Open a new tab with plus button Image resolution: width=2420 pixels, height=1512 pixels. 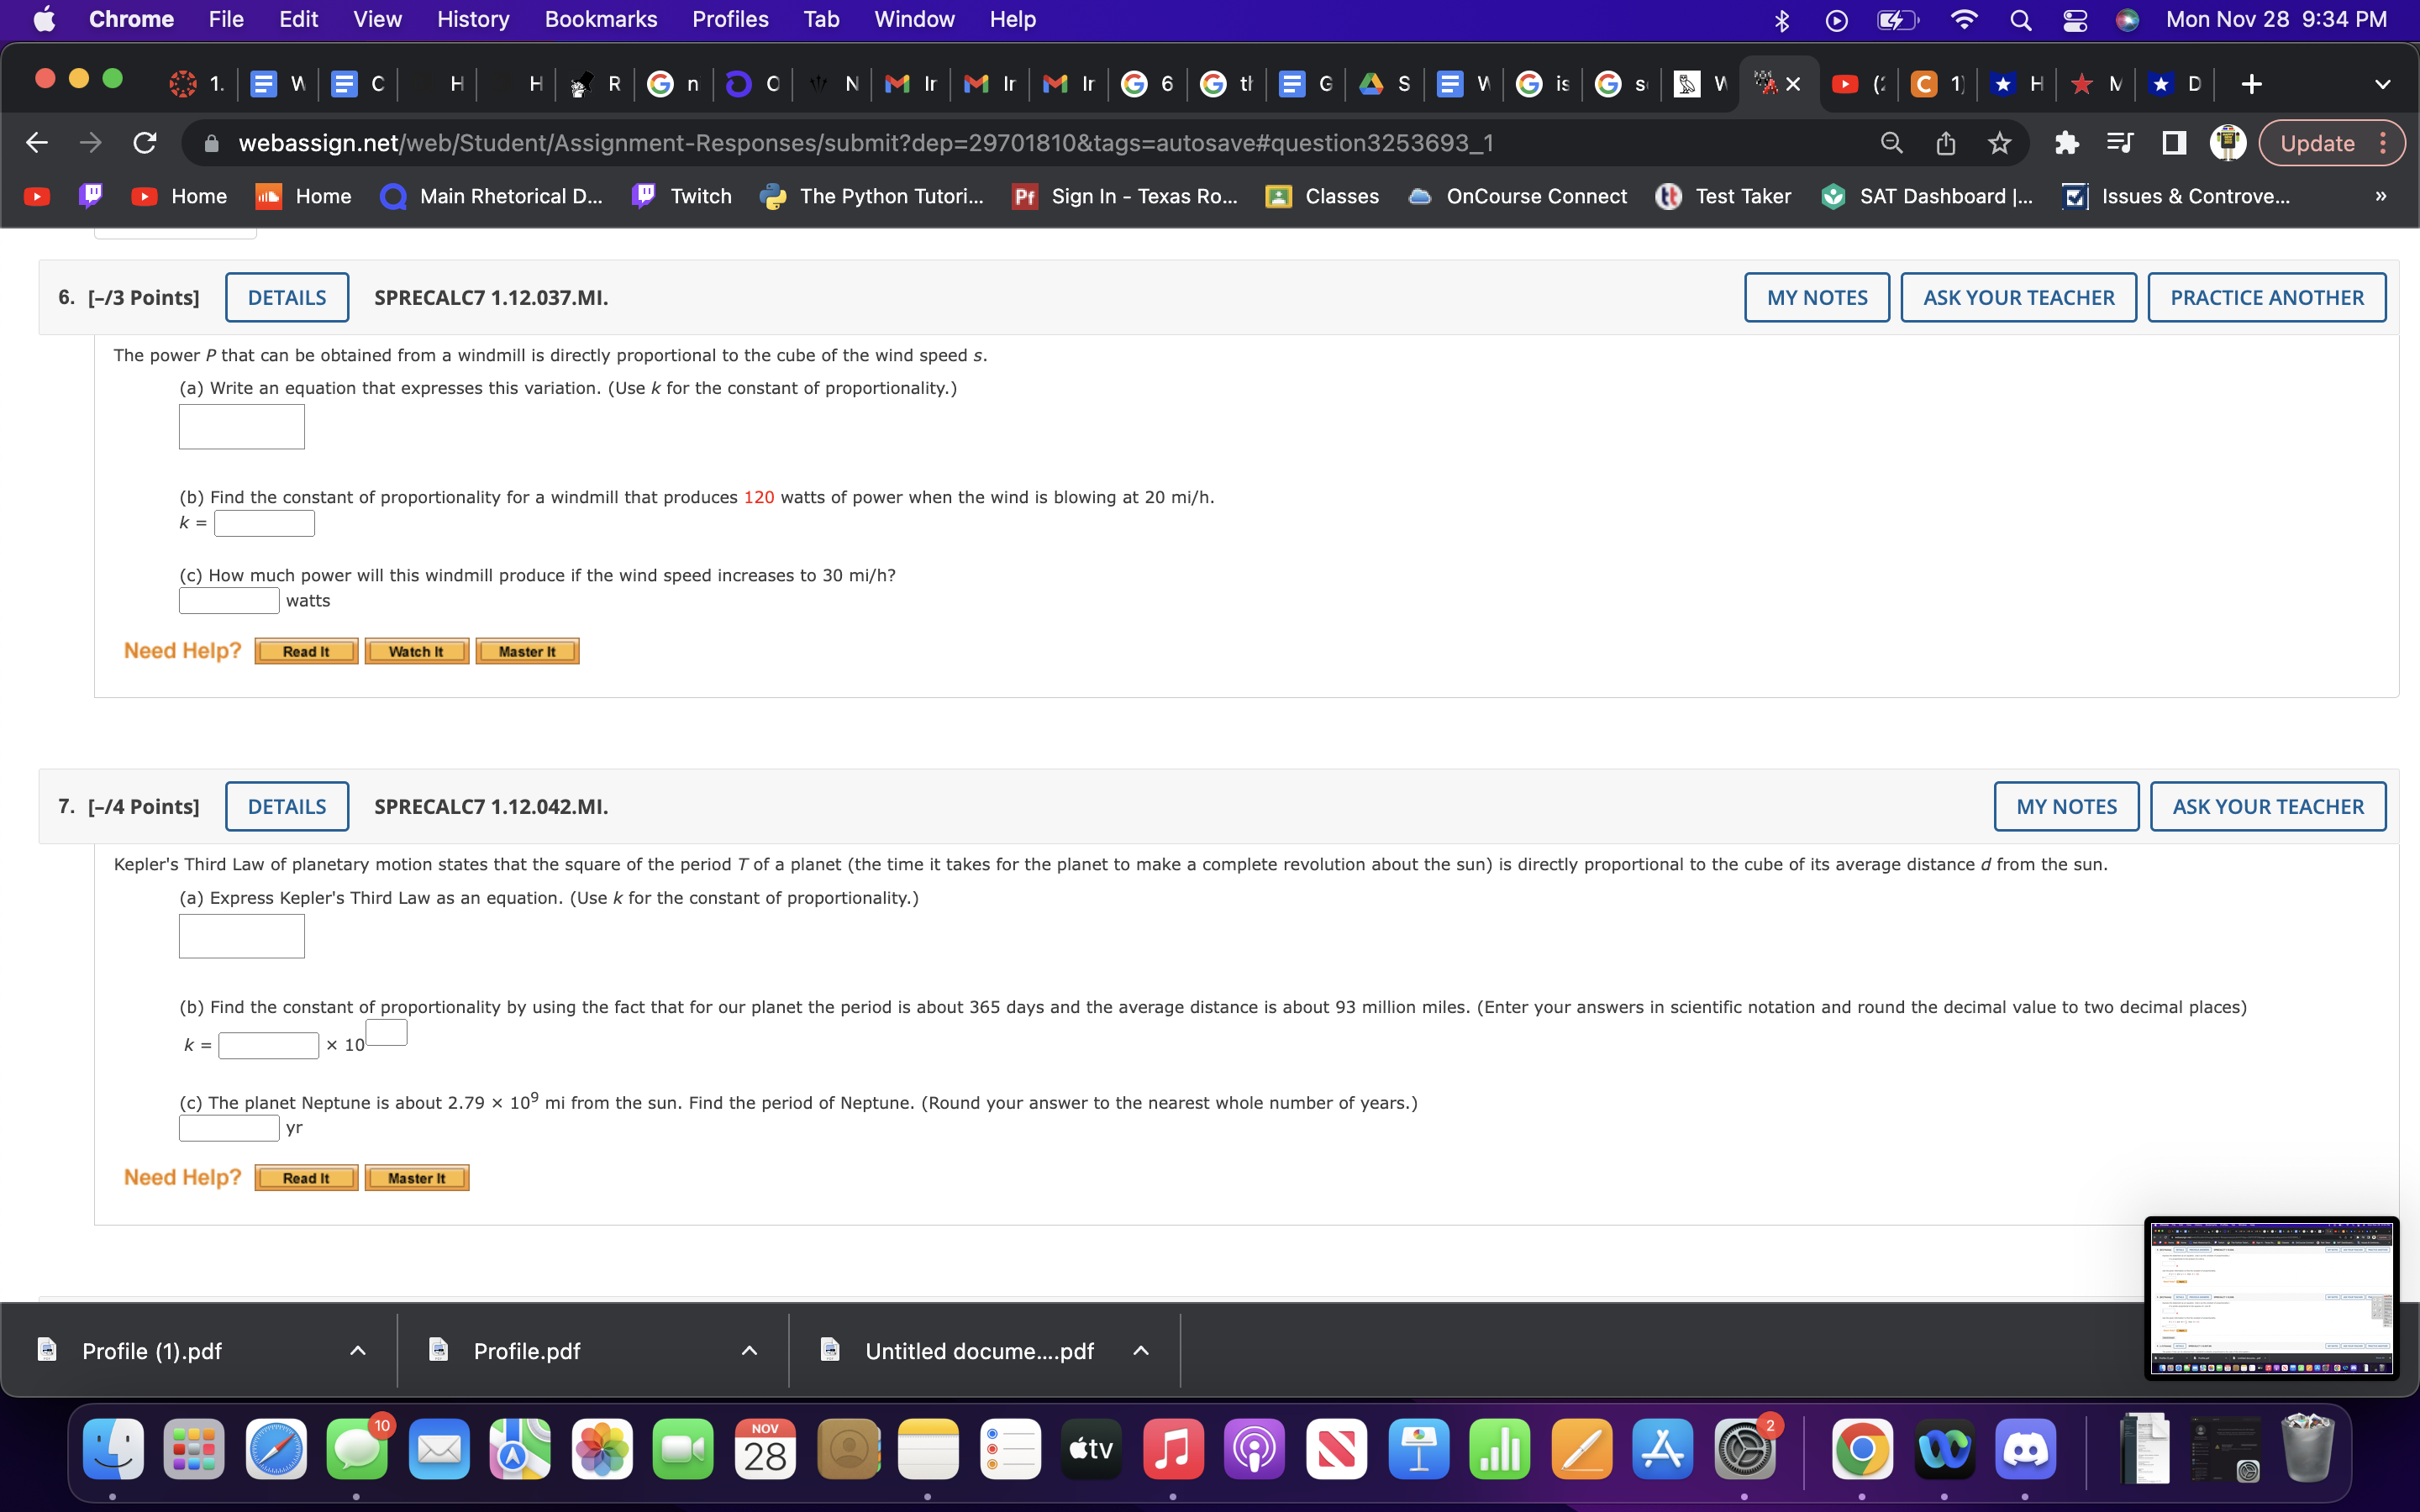tap(2251, 84)
